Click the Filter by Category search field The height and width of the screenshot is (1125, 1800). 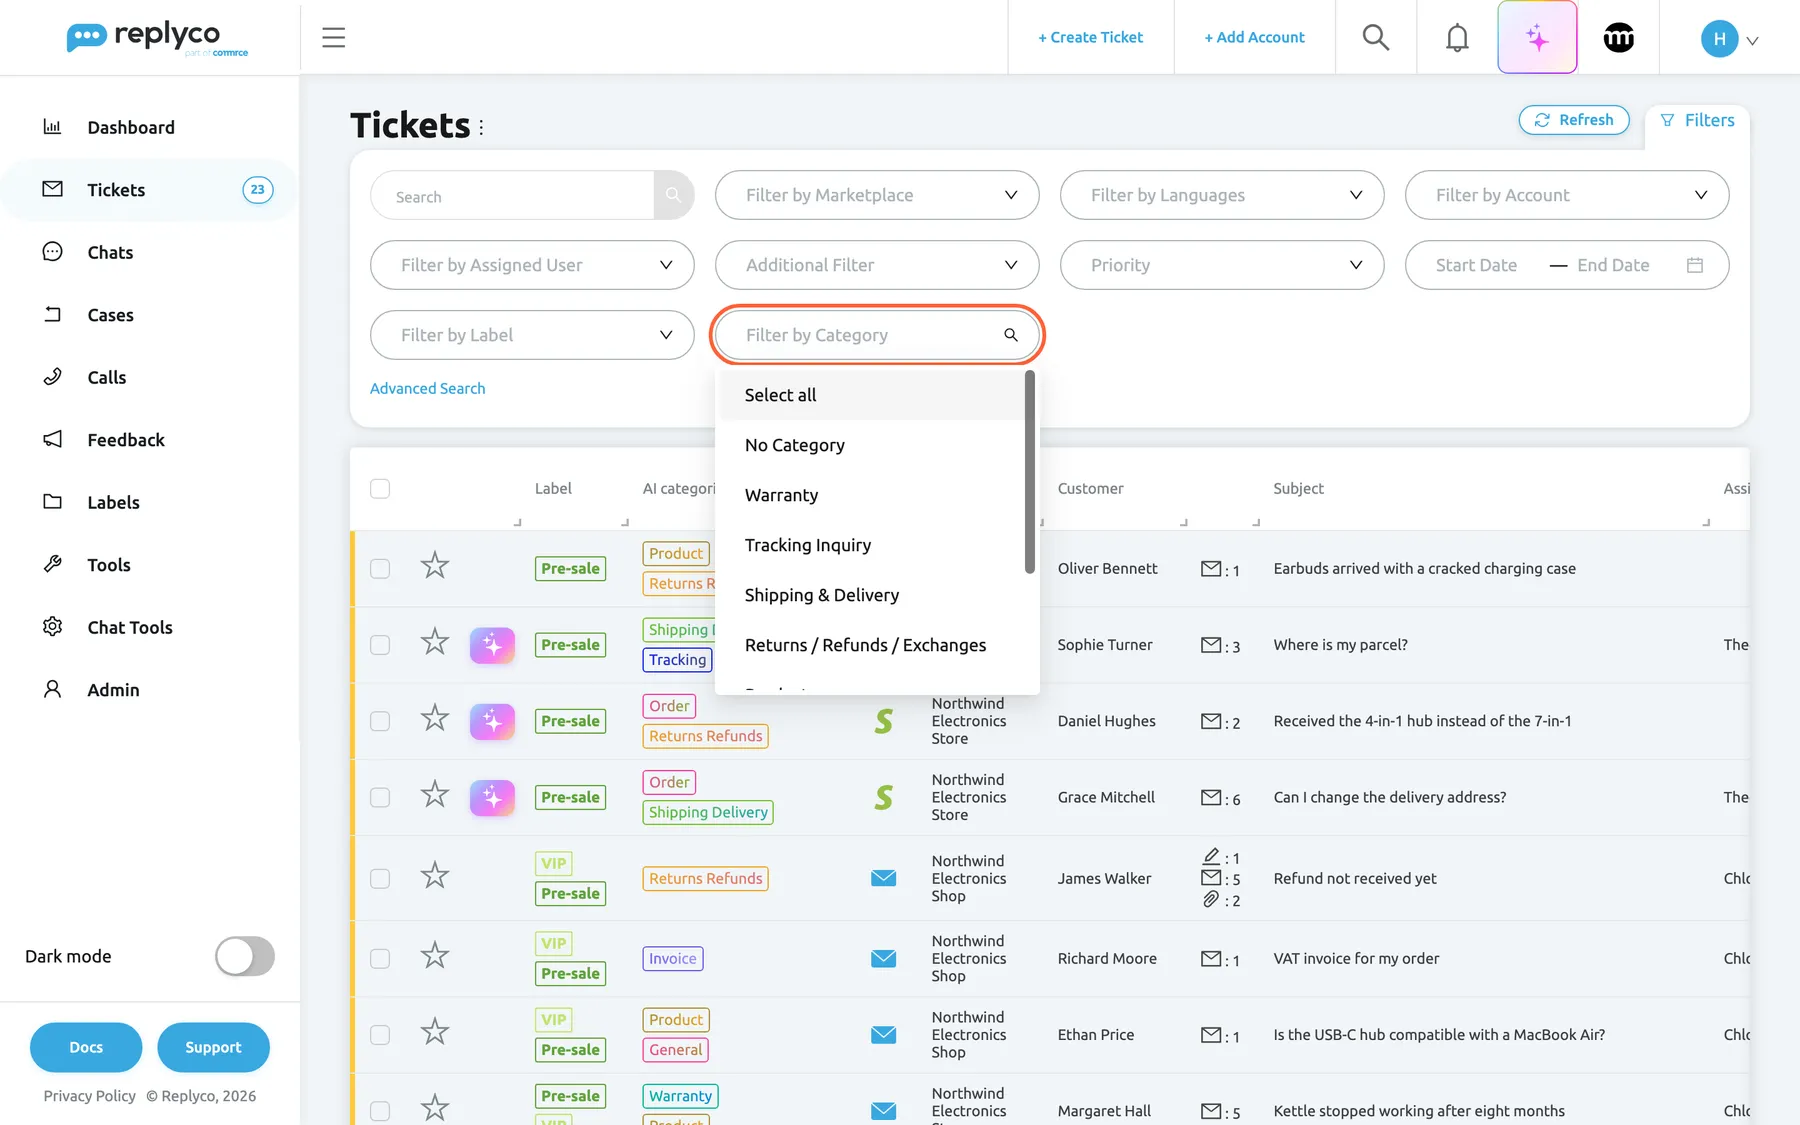(x=877, y=335)
